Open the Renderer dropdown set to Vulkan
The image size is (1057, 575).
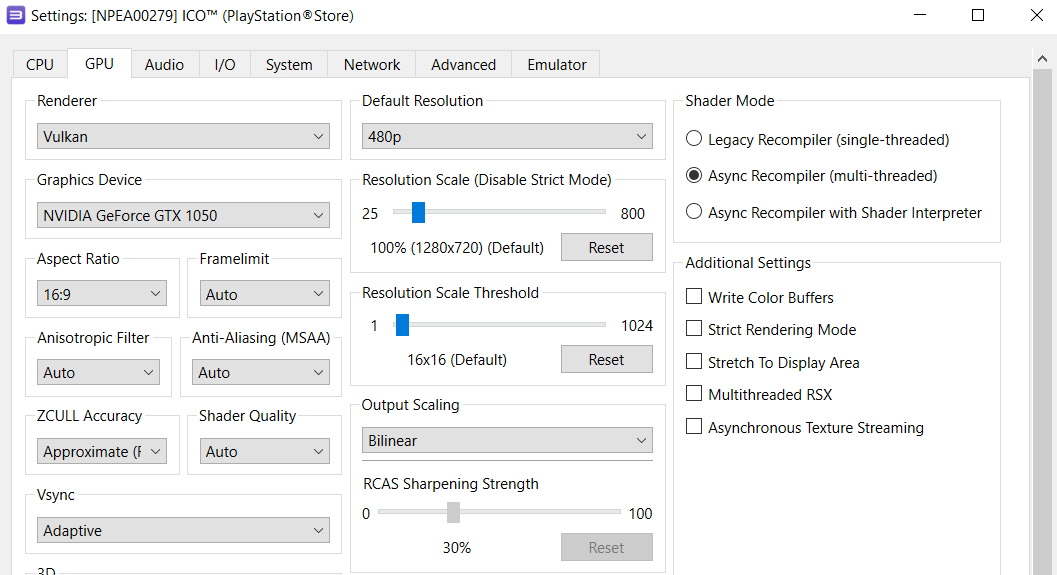[185, 136]
